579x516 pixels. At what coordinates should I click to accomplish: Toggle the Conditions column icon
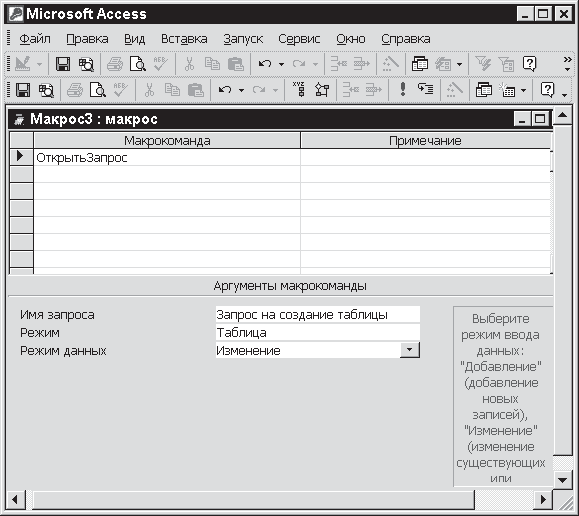tap(322, 89)
